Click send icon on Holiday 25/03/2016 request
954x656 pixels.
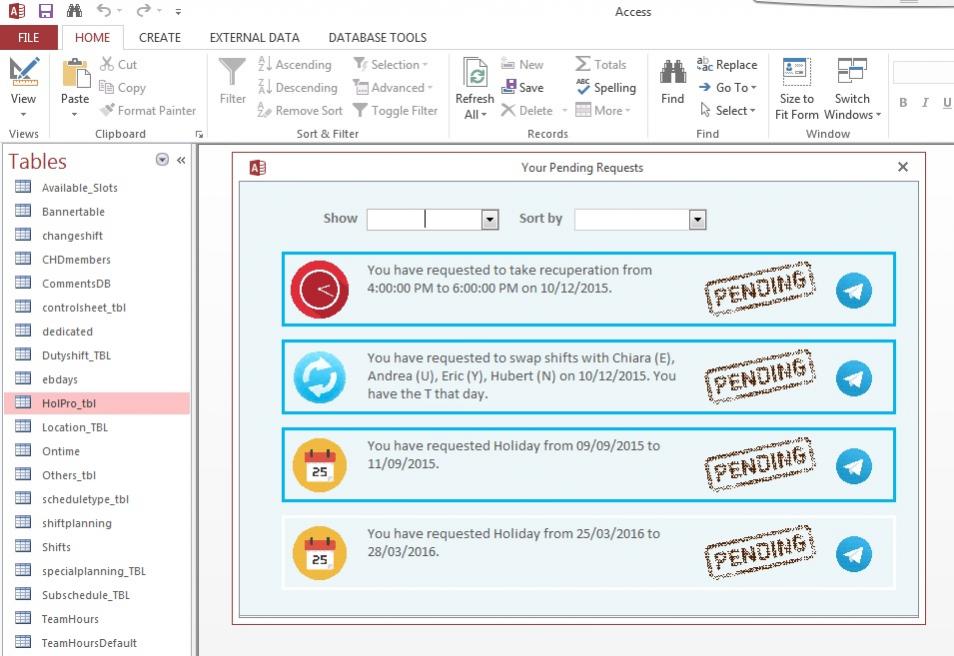point(854,554)
